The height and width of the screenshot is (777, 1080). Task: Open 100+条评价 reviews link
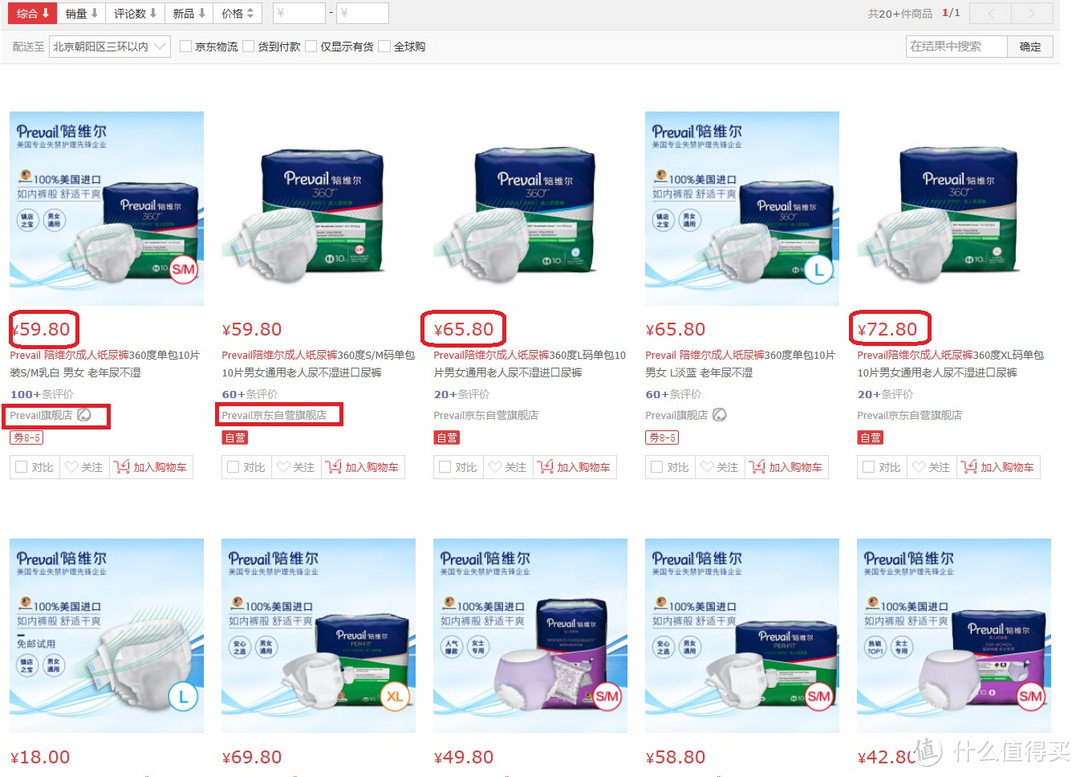pos(41,394)
